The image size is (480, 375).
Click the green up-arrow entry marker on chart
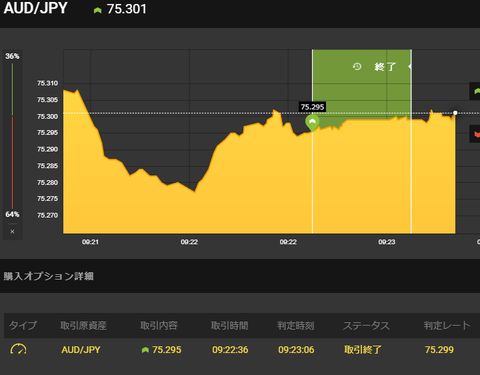pos(312,123)
